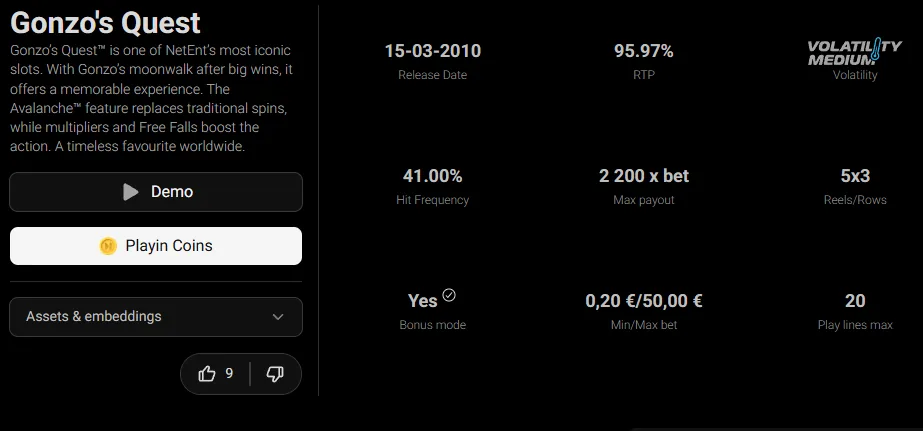
Task: Select the Playin Coins button
Action: (156, 246)
